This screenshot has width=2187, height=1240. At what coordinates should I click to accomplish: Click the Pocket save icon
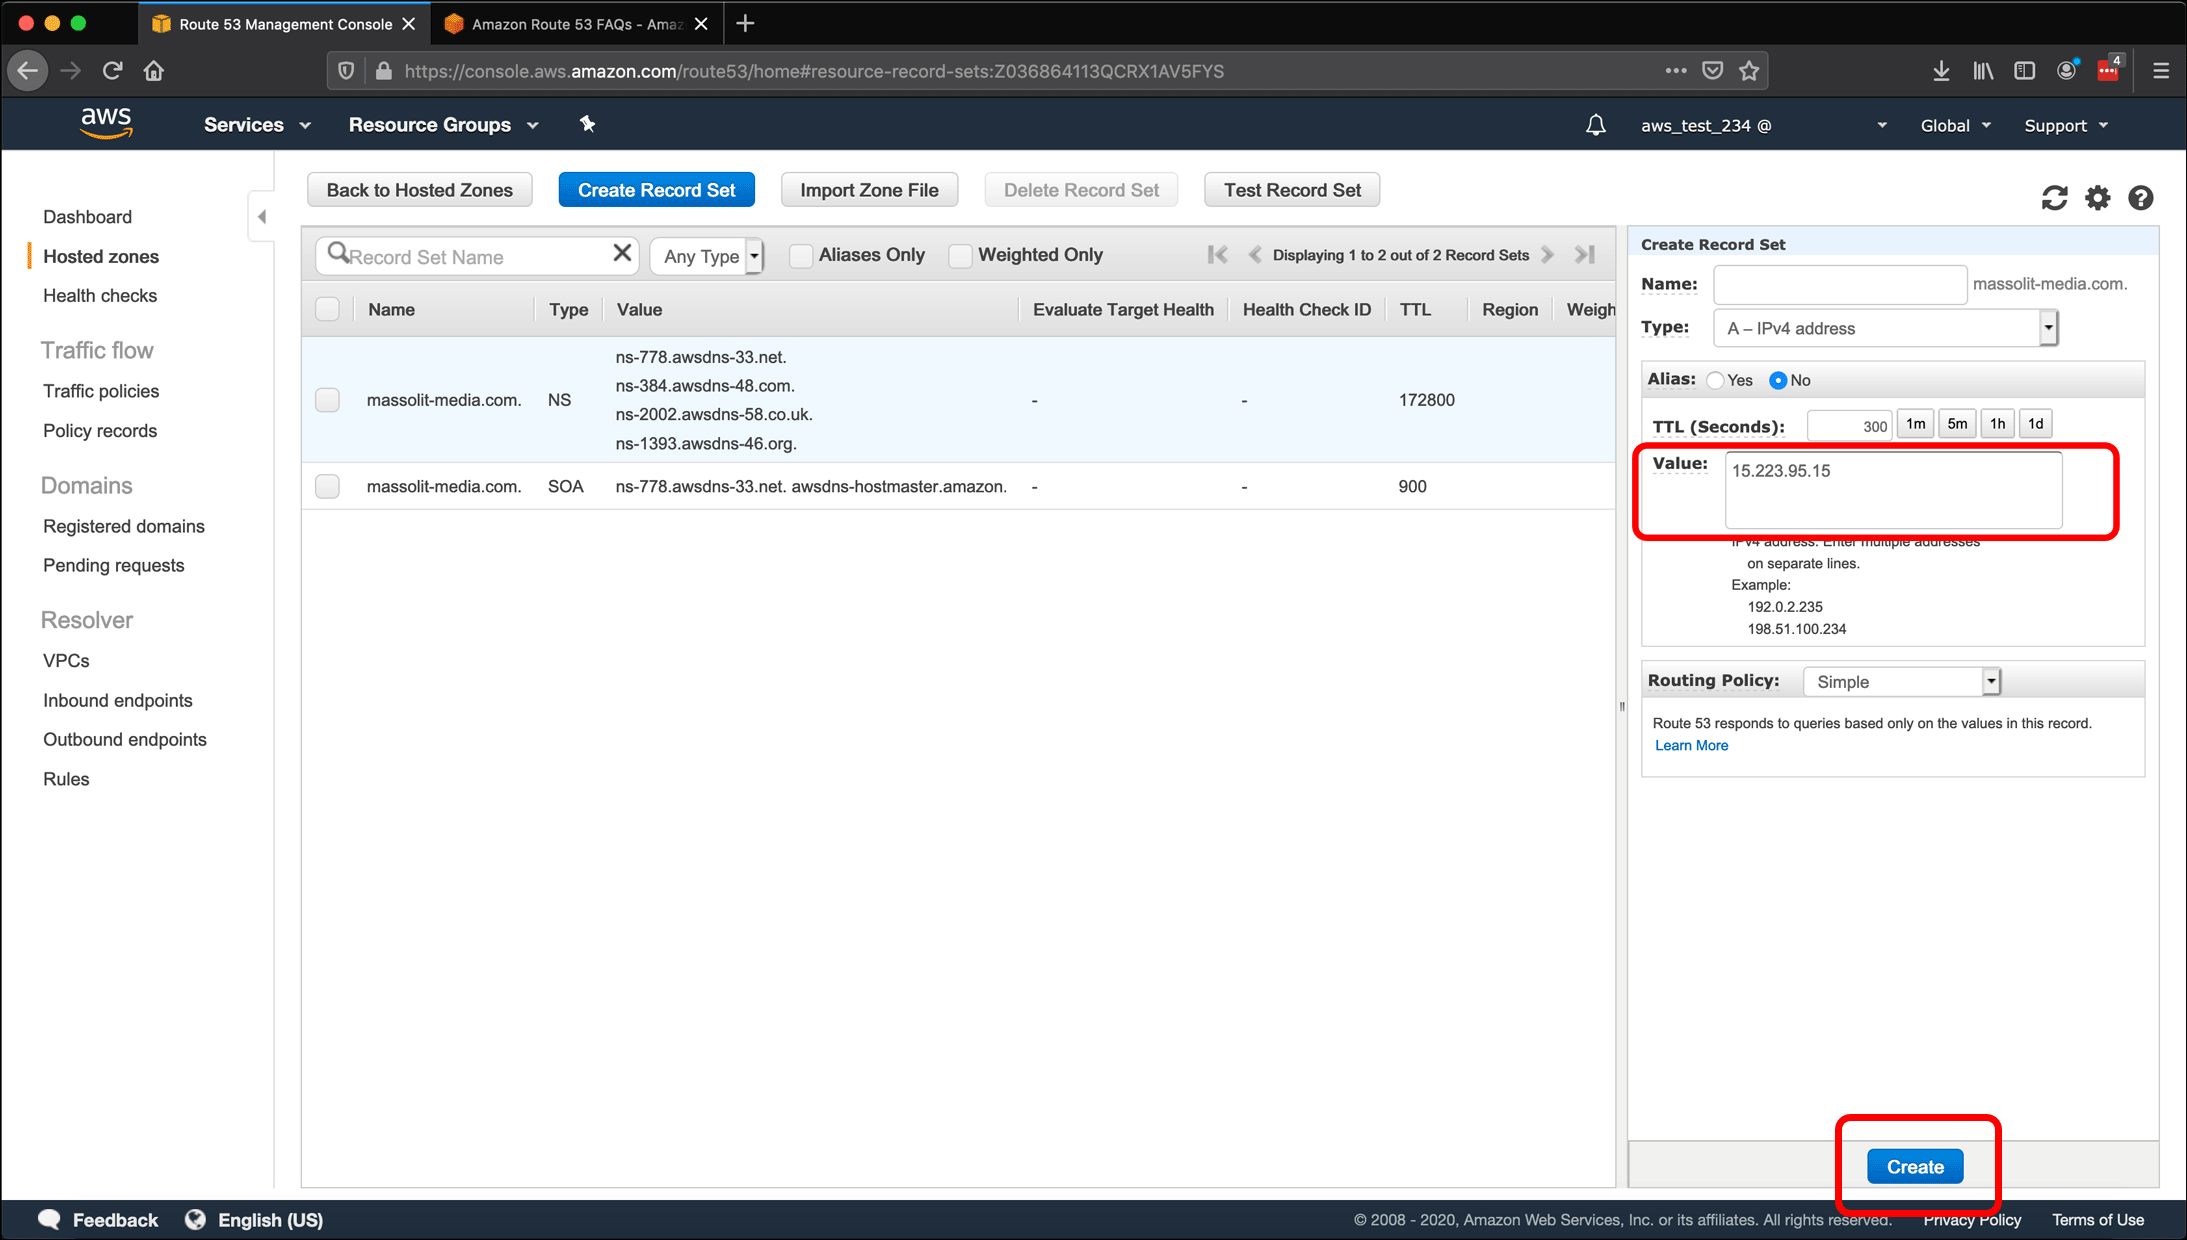1713,71
